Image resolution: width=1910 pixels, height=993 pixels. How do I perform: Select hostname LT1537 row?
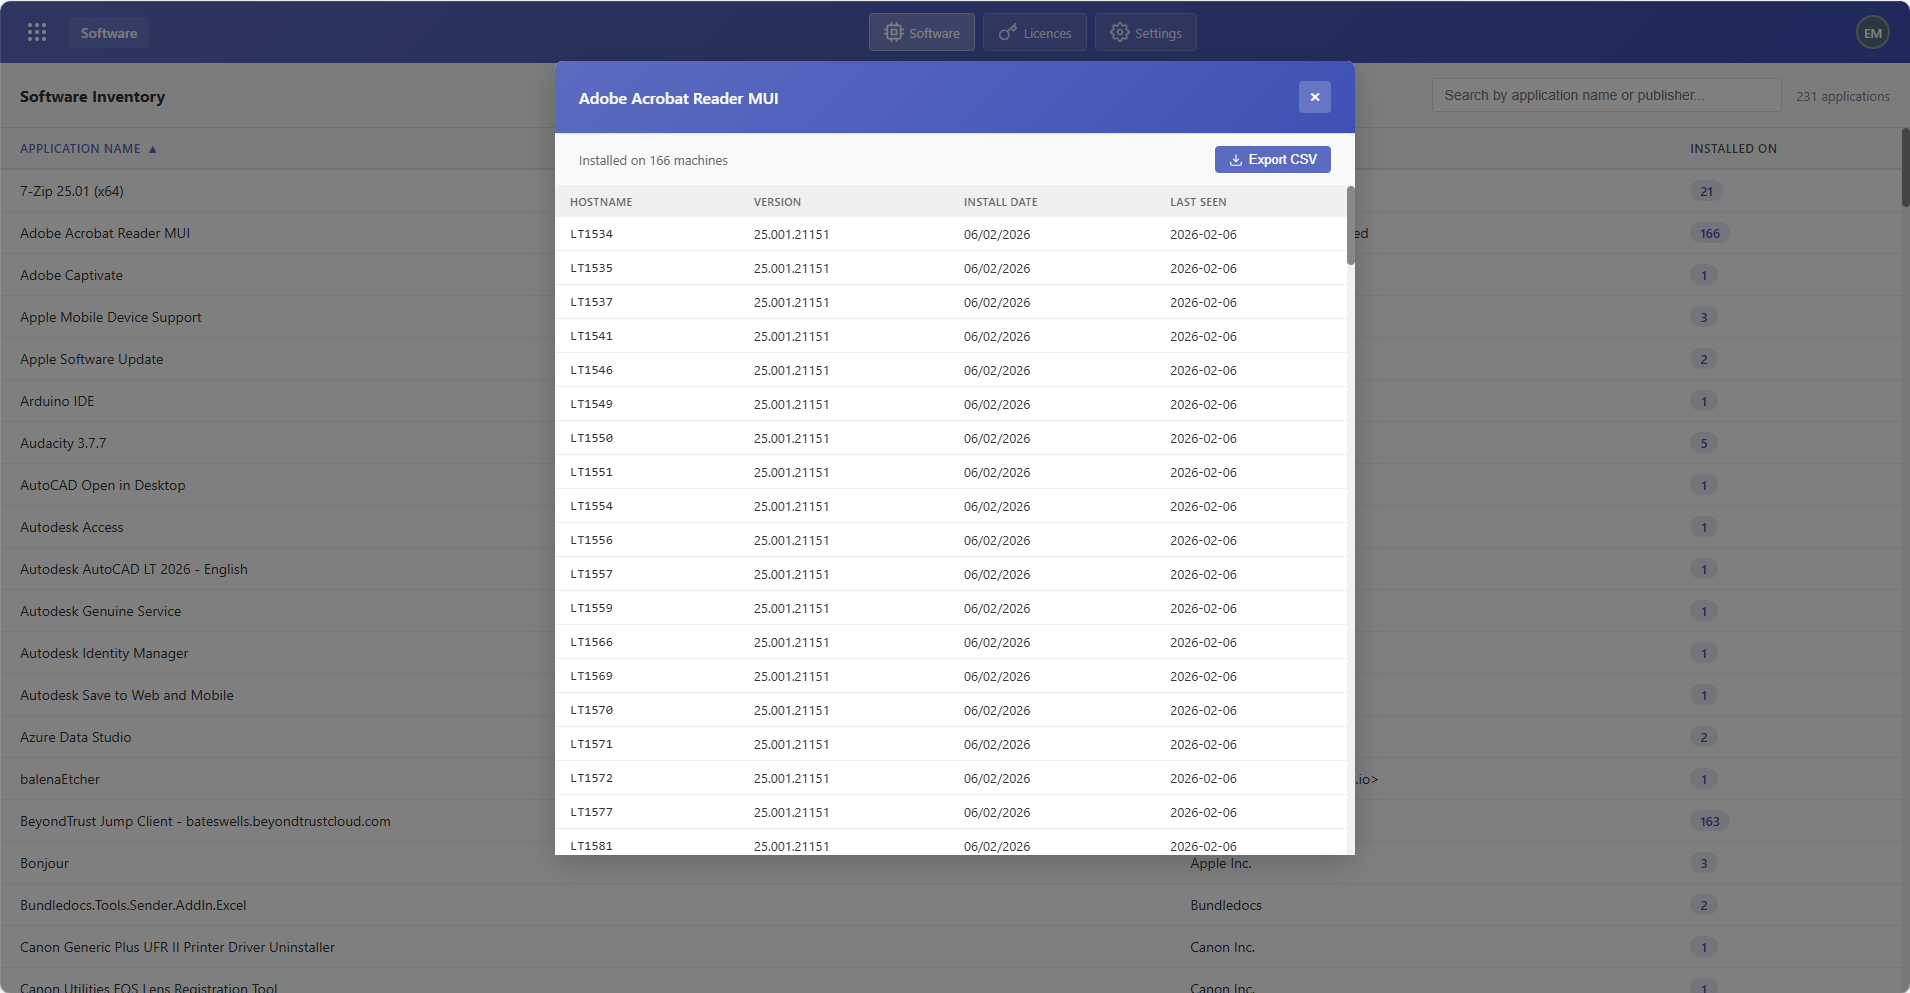point(950,302)
